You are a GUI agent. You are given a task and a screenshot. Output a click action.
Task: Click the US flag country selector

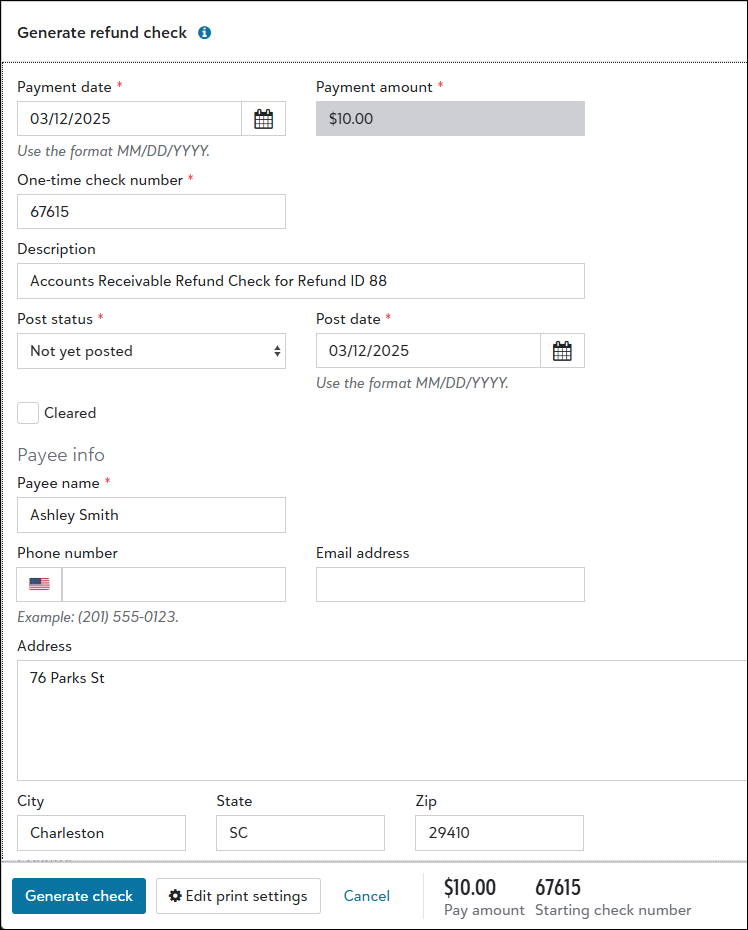pyautogui.click(x=39, y=584)
